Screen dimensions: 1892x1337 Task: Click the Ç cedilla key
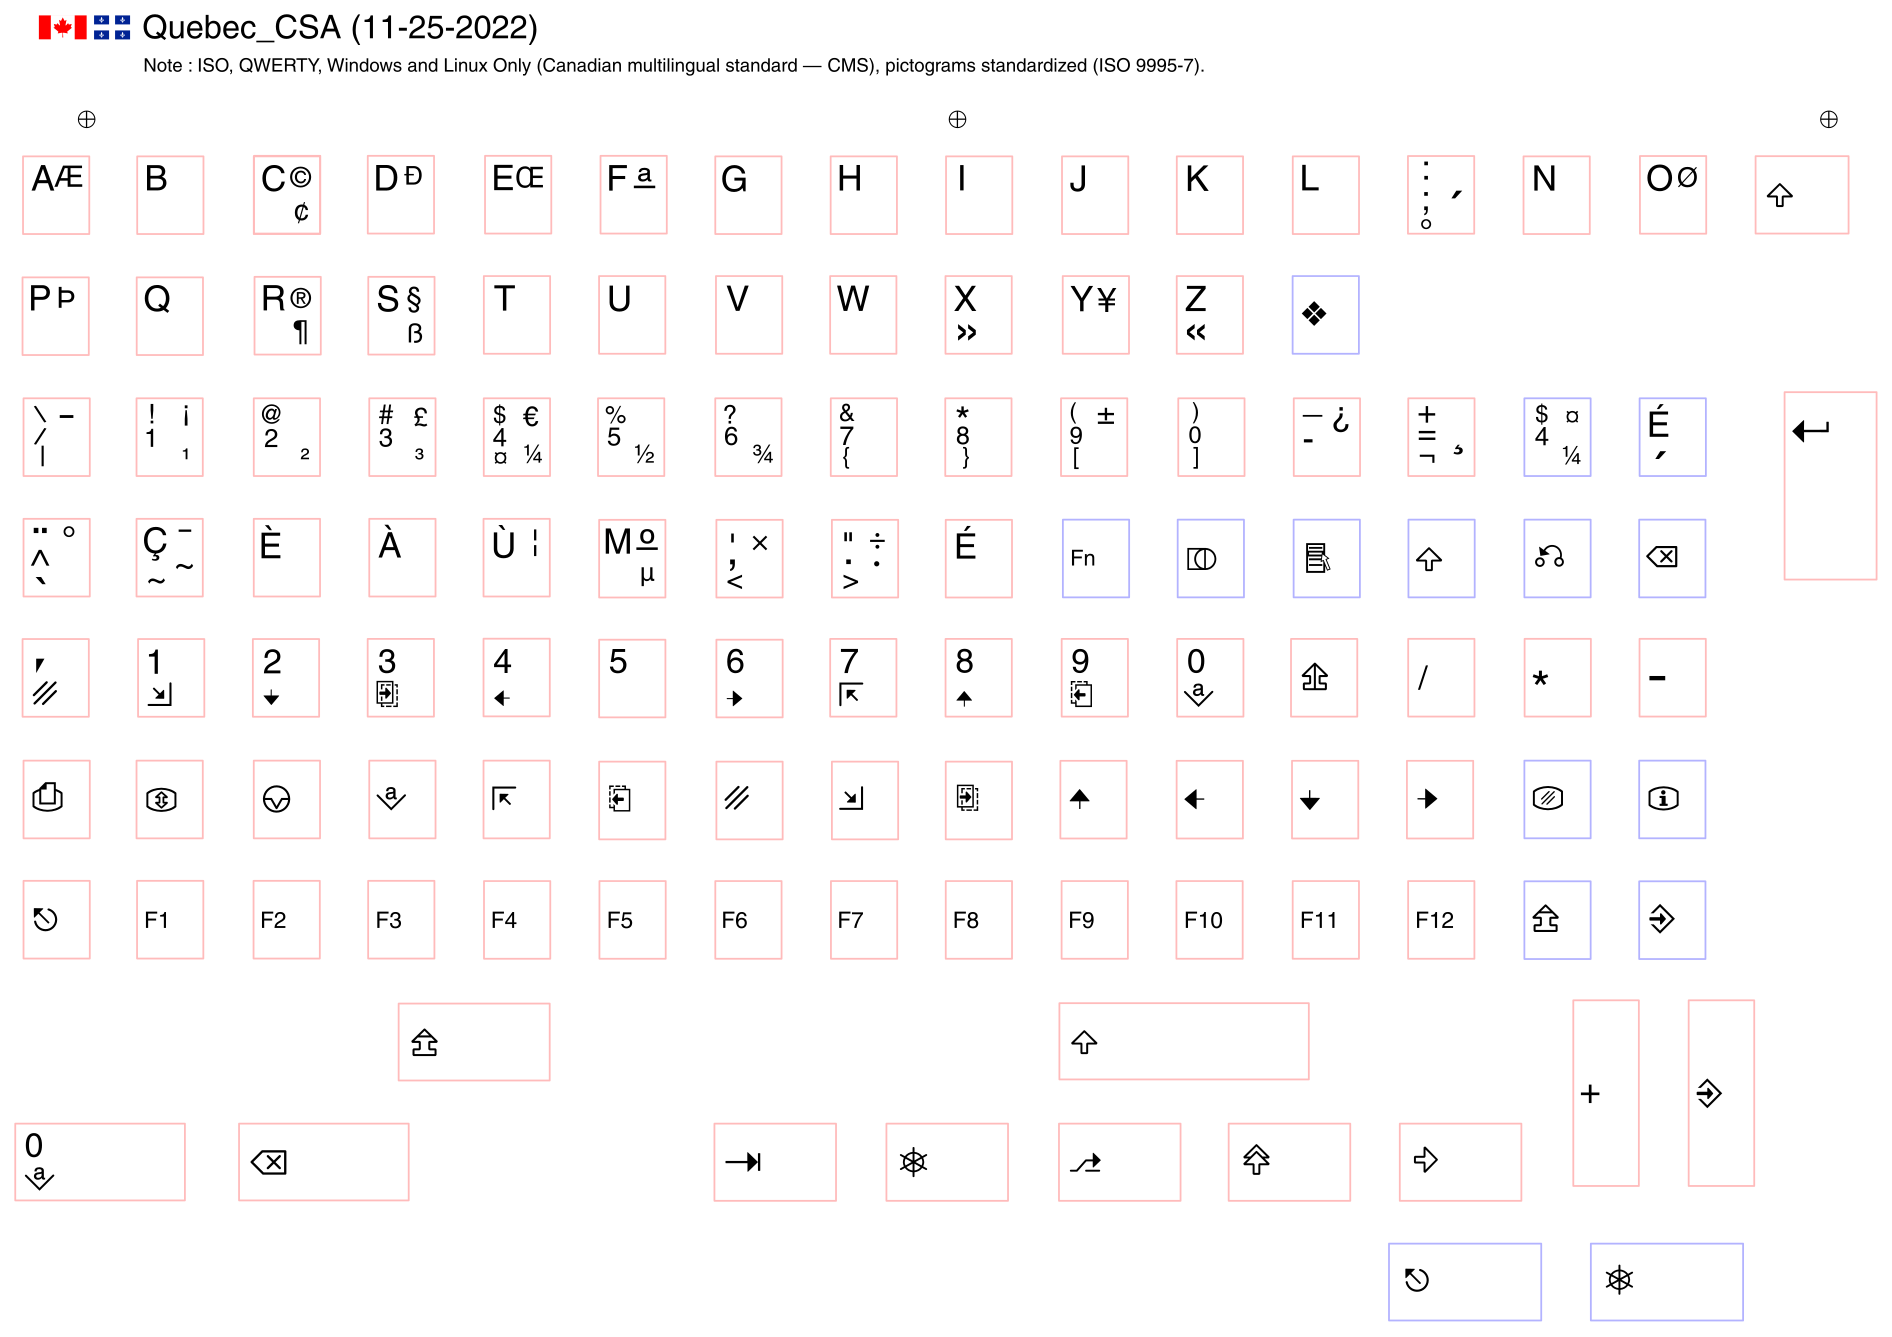(x=170, y=558)
